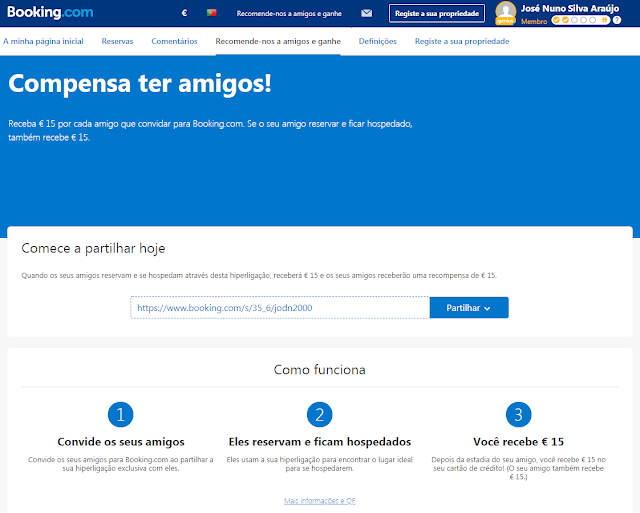Open the Reservas tab
The image size is (640, 513).
(x=118, y=41)
